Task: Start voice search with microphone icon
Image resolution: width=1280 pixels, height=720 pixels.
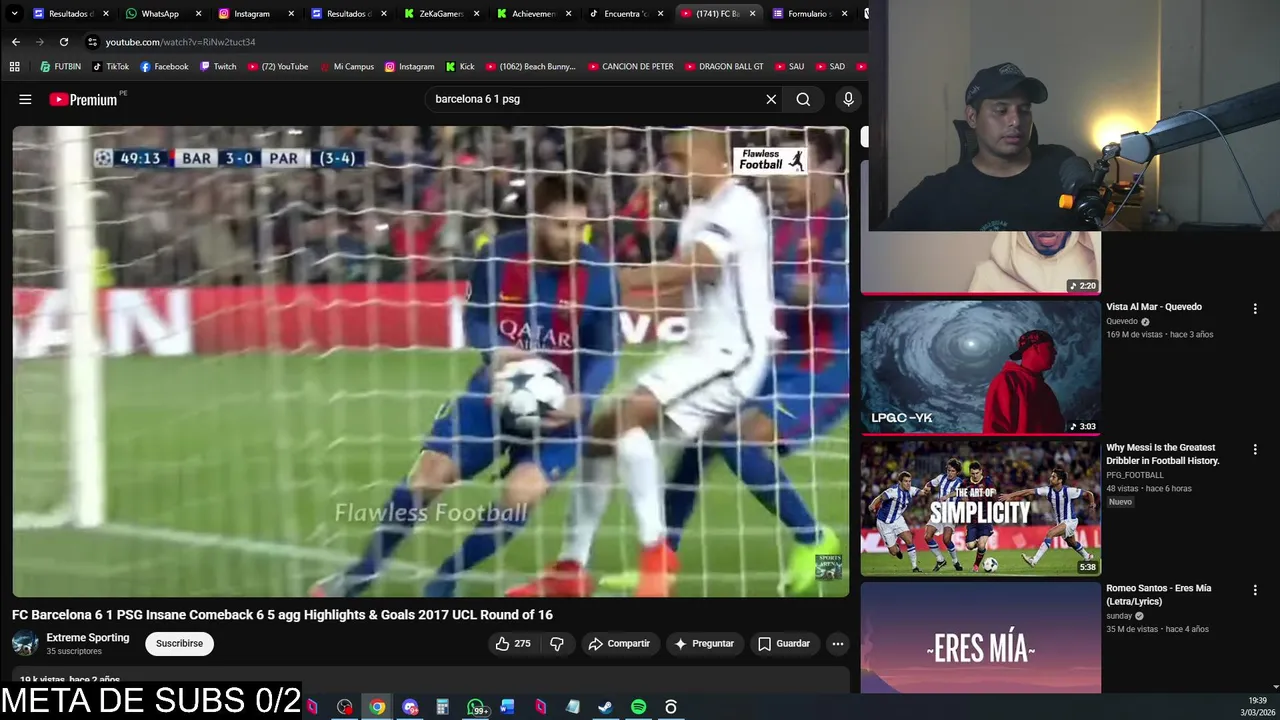Action: click(848, 99)
